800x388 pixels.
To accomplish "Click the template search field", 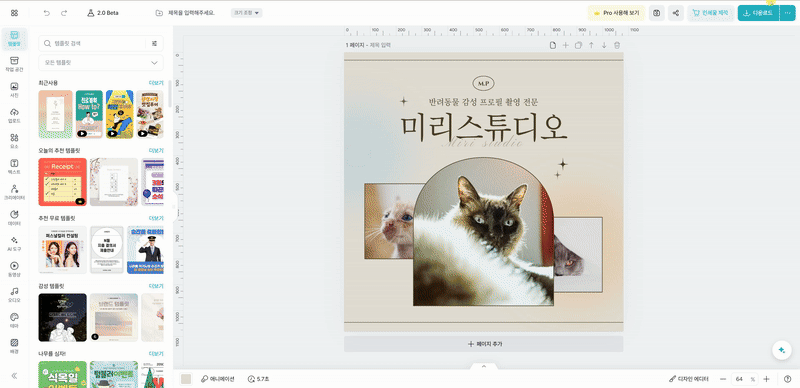I will pyautogui.click(x=92, y=43).
